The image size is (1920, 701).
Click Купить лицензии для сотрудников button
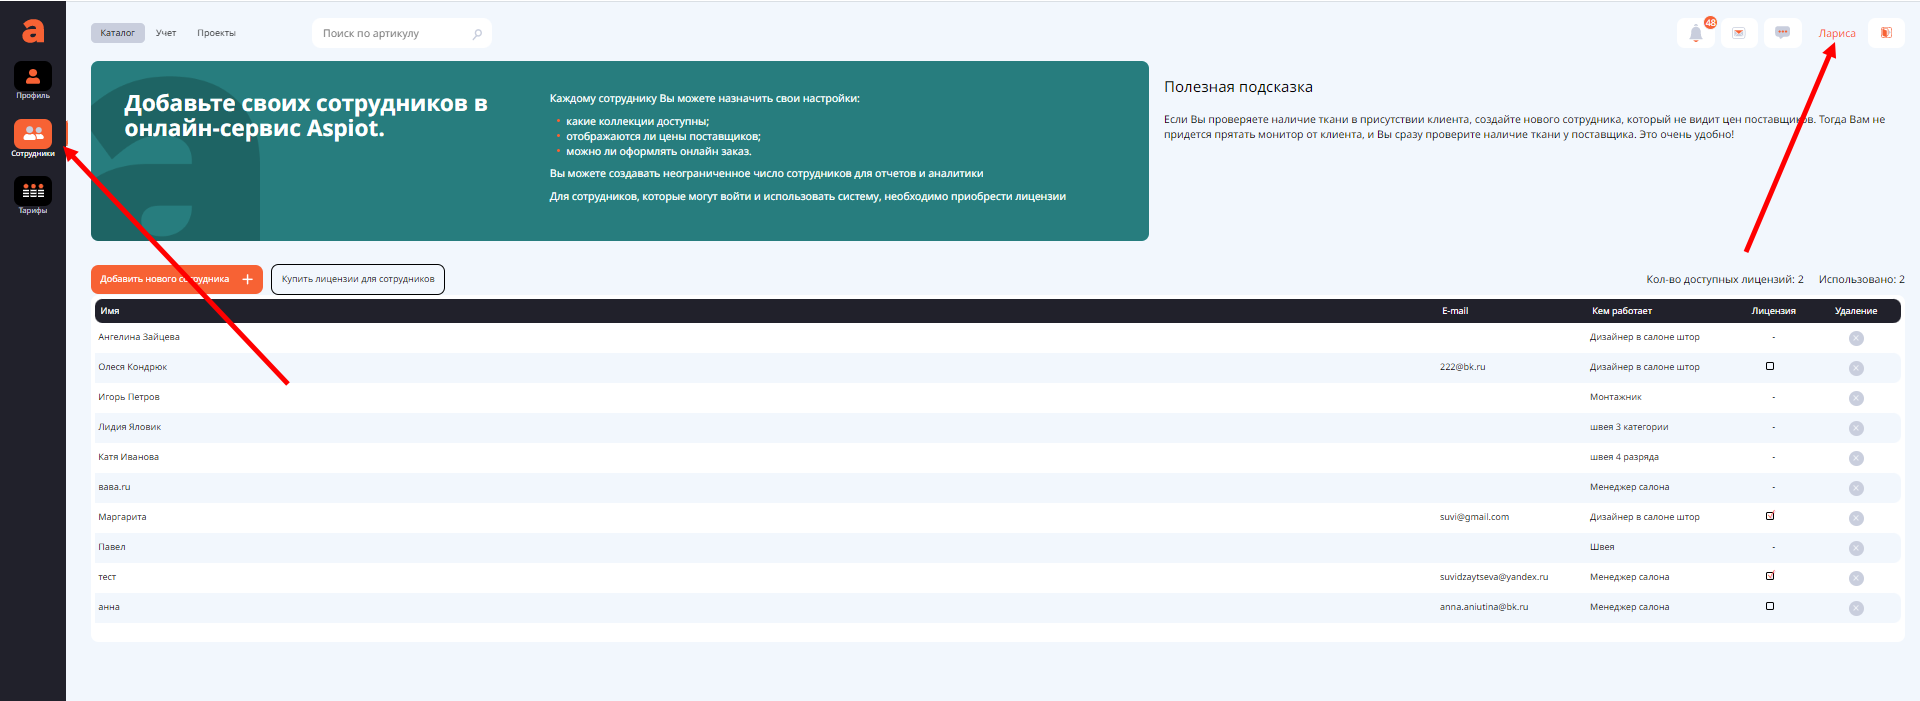tap(358, 279)
